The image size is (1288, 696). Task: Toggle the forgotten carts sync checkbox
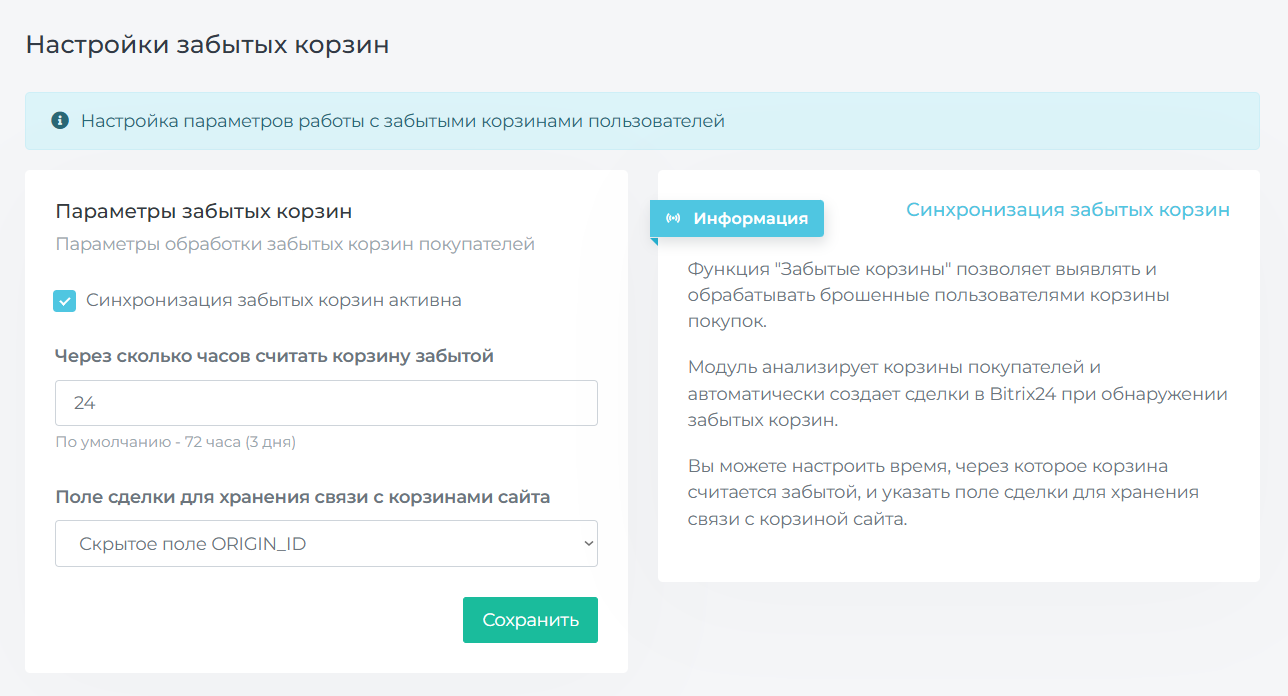pos(65,301)
